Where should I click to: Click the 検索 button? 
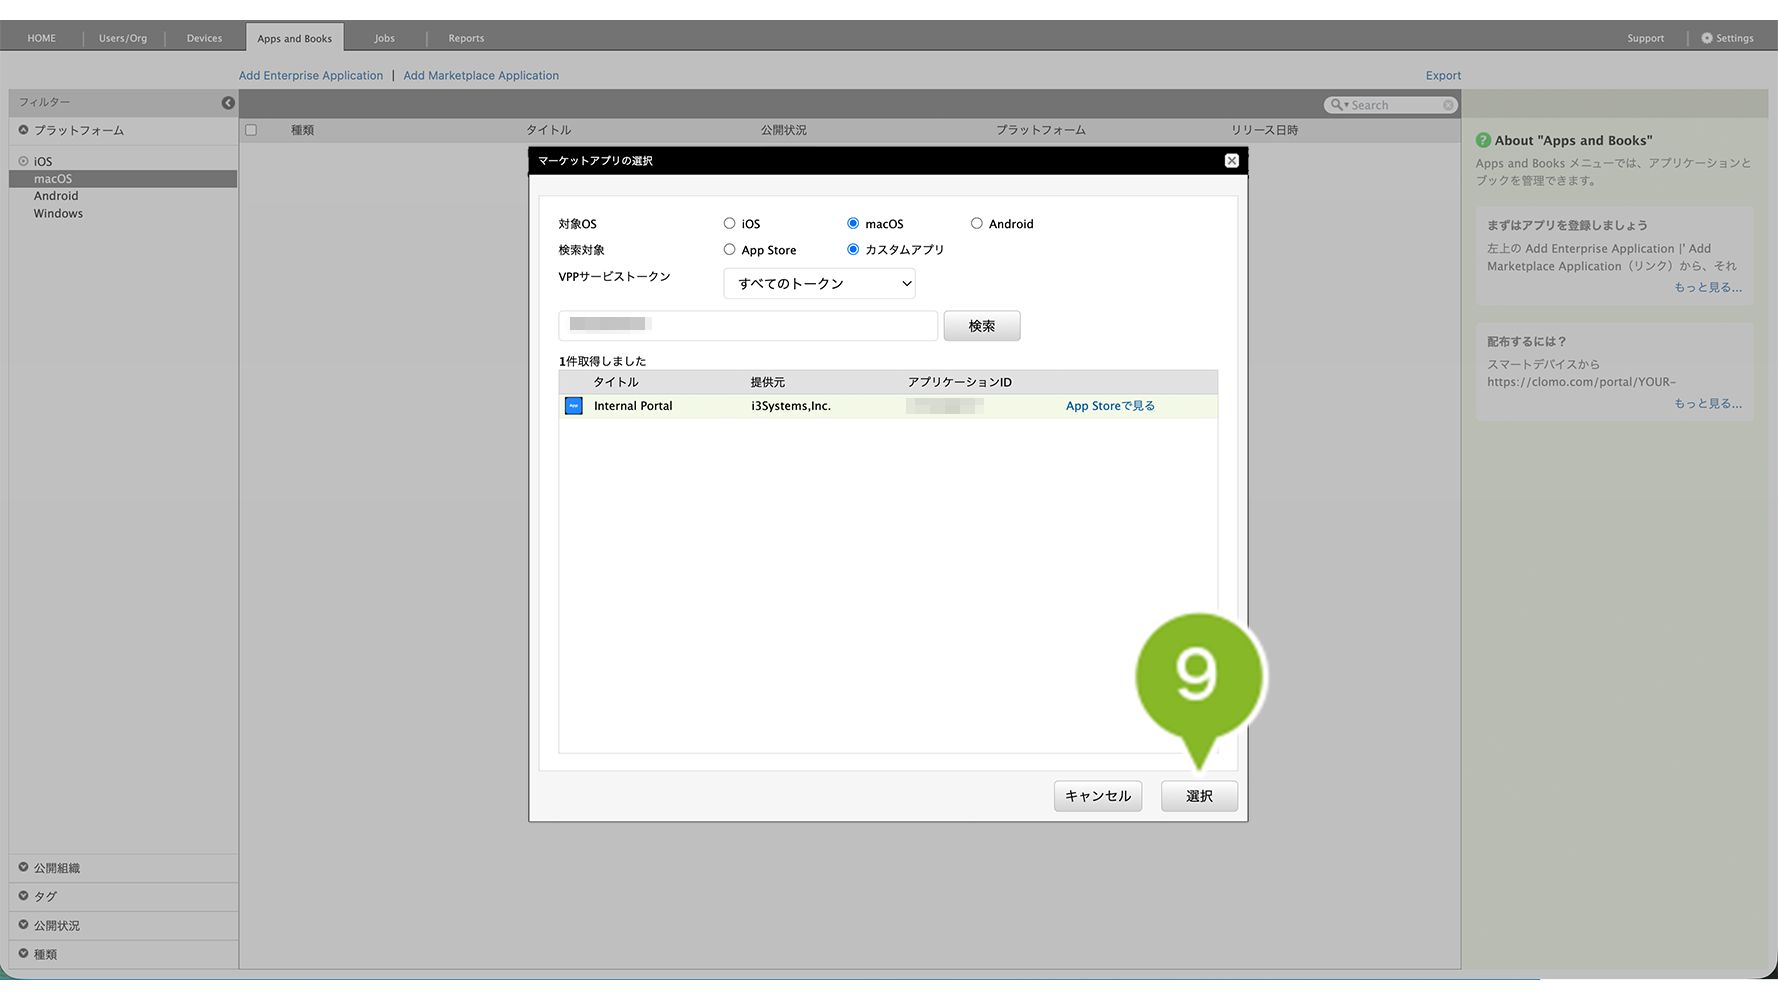[982, 326]
